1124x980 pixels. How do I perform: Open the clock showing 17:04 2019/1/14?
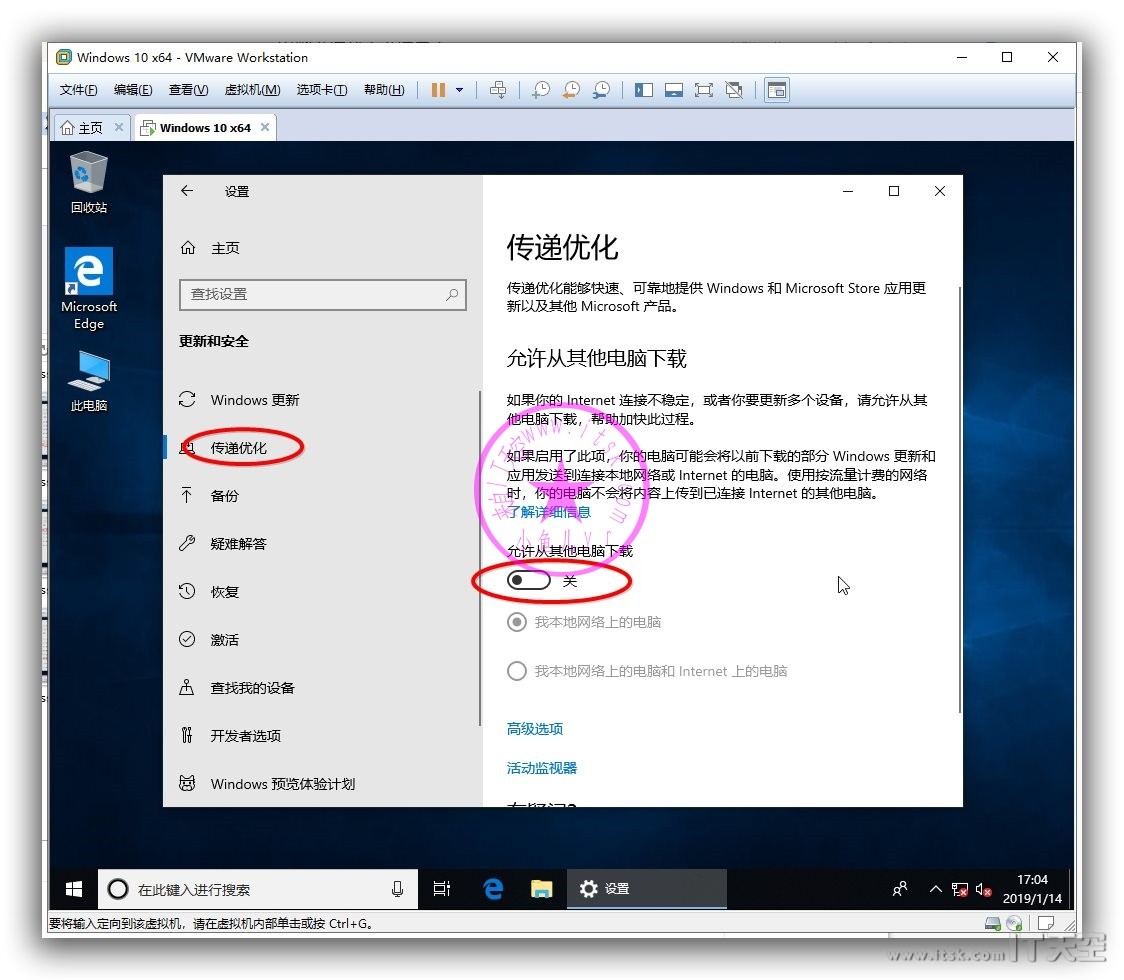(1032, 890)
